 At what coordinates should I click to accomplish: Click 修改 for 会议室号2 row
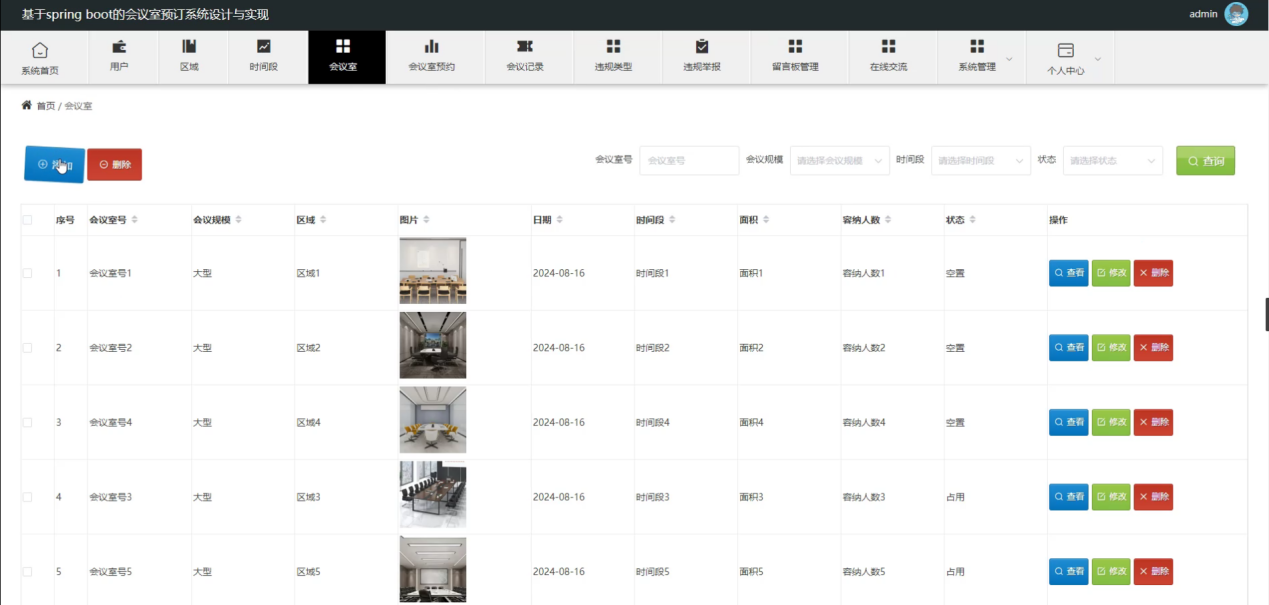(x=1111, y=348)
